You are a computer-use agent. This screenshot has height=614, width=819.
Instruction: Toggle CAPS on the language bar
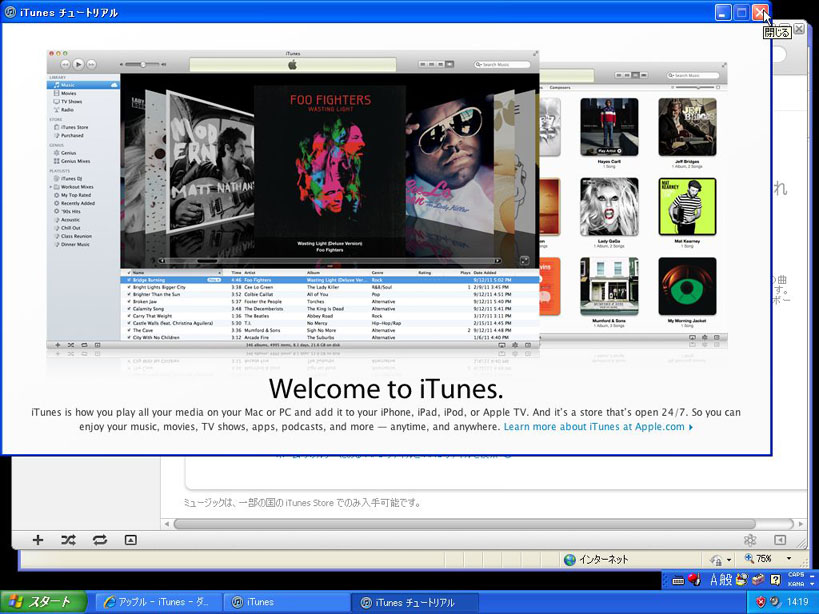tap(796, 574)
